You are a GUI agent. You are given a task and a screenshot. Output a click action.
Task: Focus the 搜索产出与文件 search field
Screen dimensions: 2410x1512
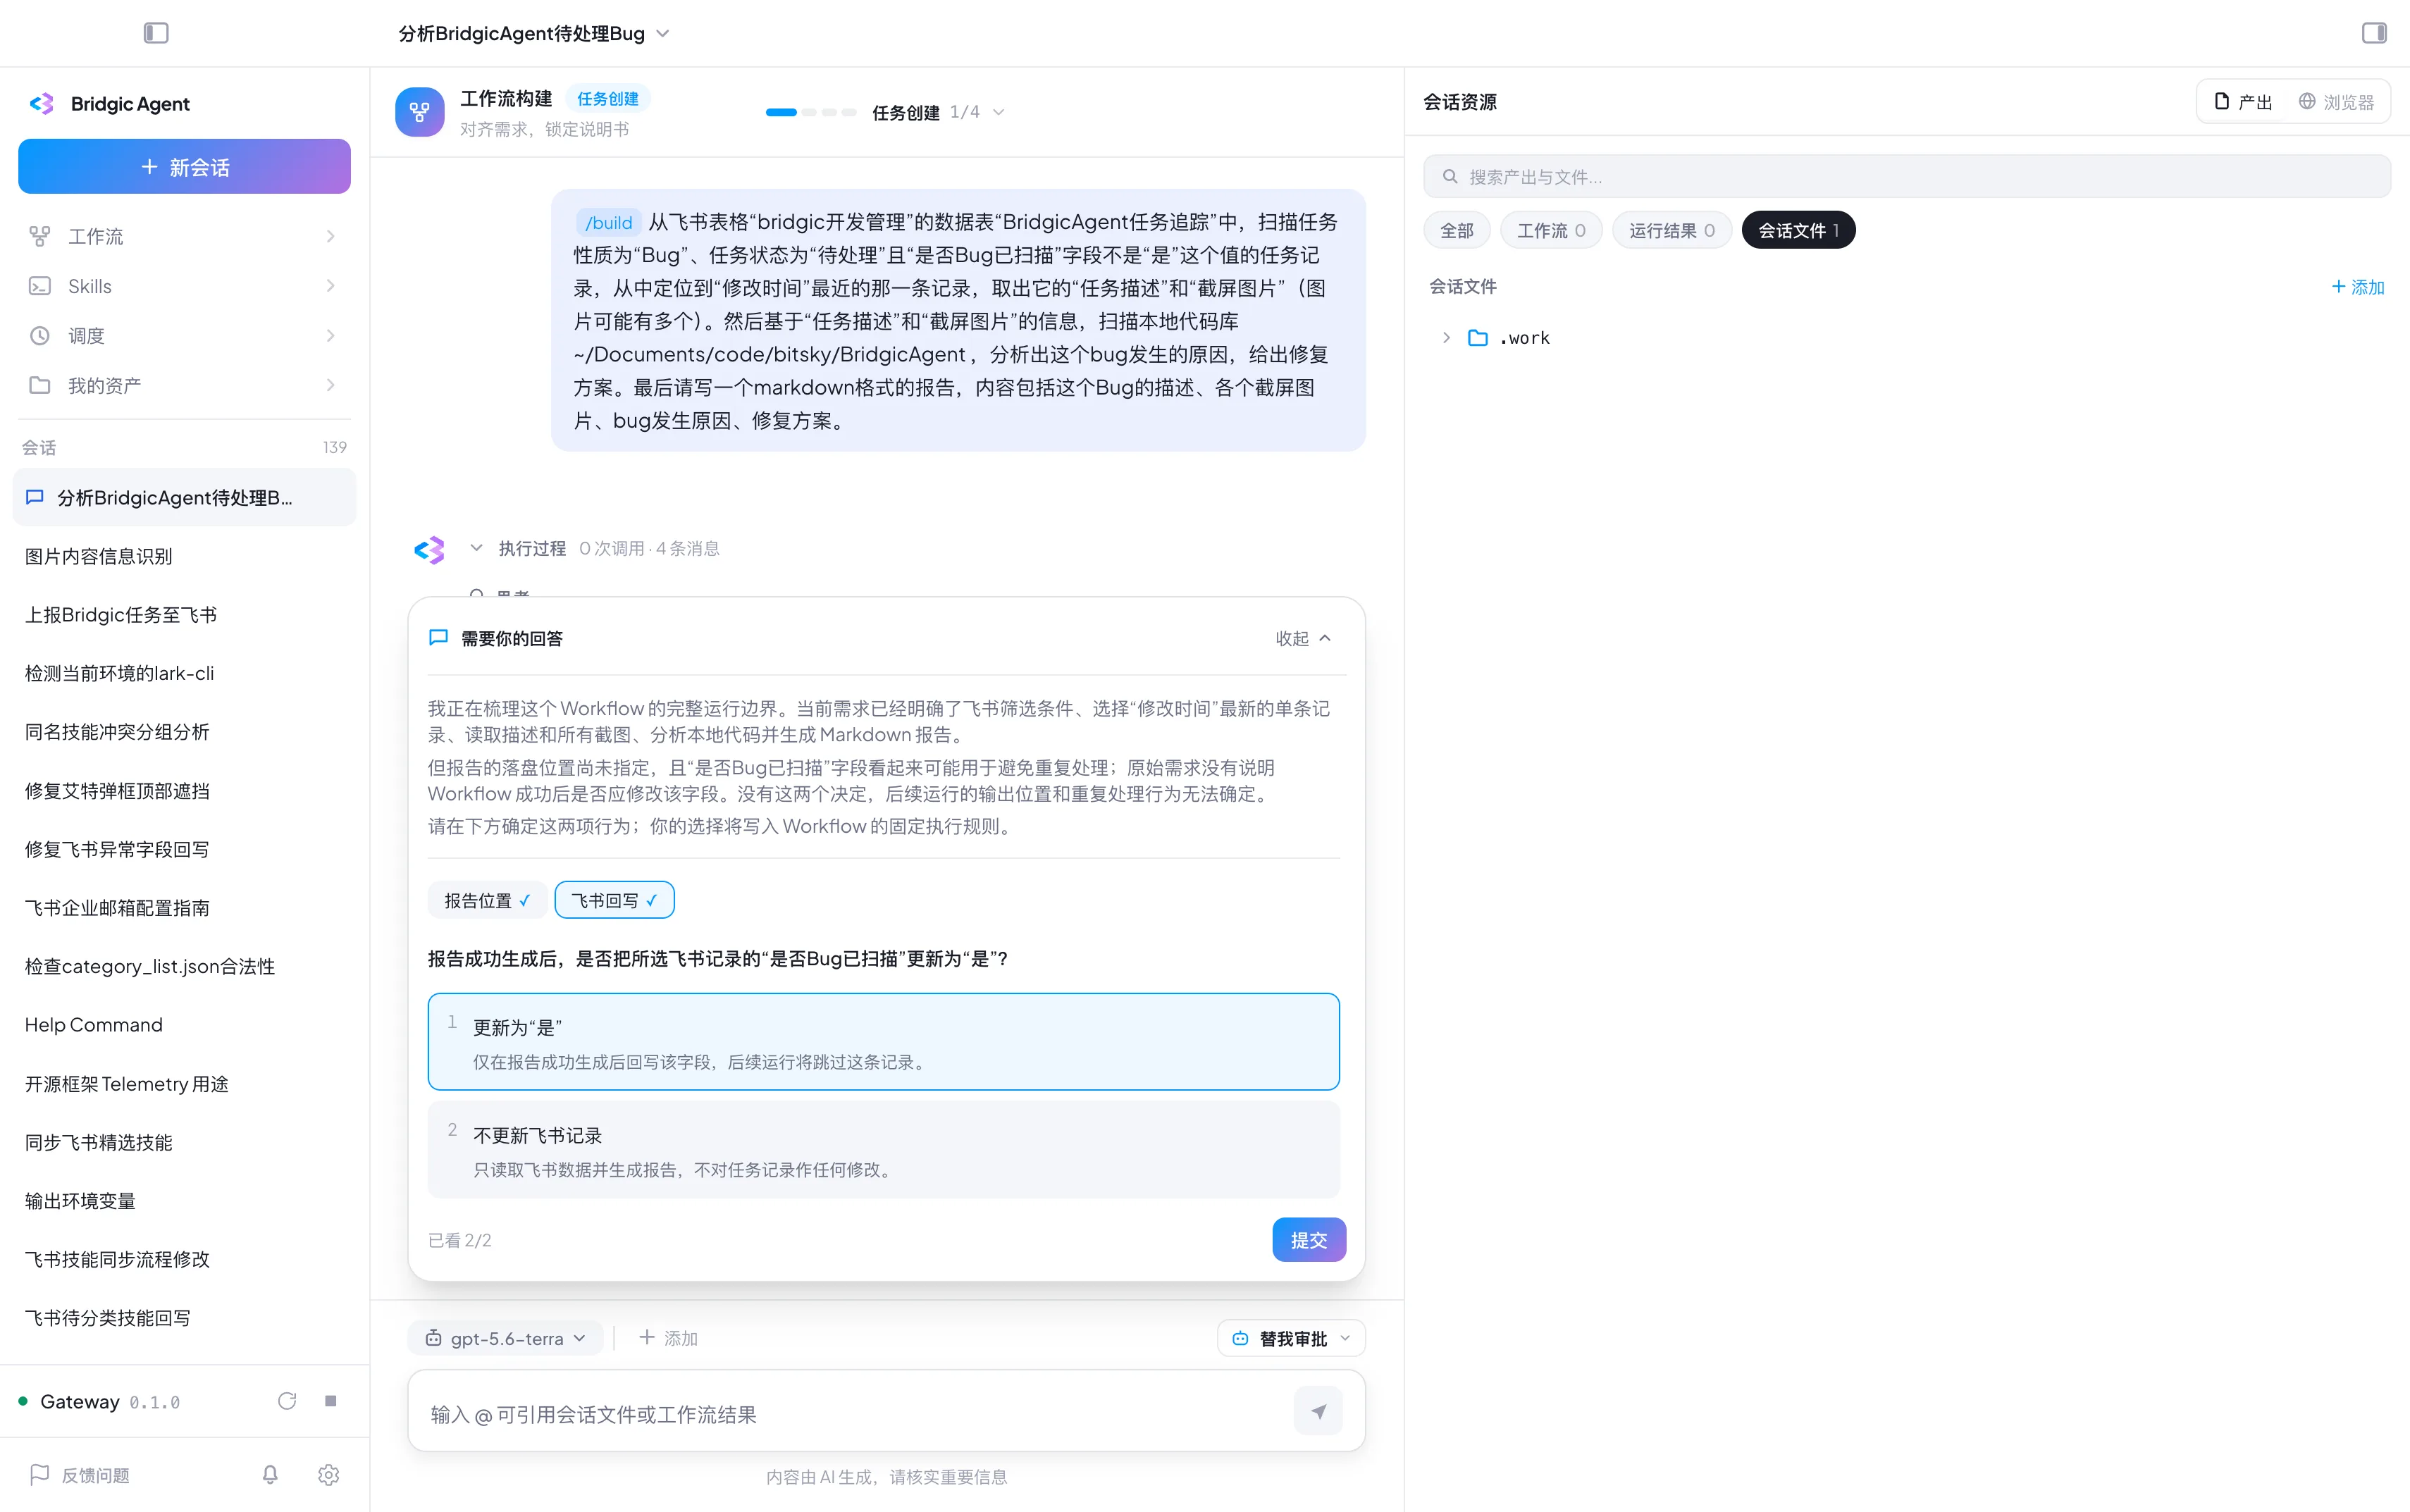click(x=1906, y=177)
